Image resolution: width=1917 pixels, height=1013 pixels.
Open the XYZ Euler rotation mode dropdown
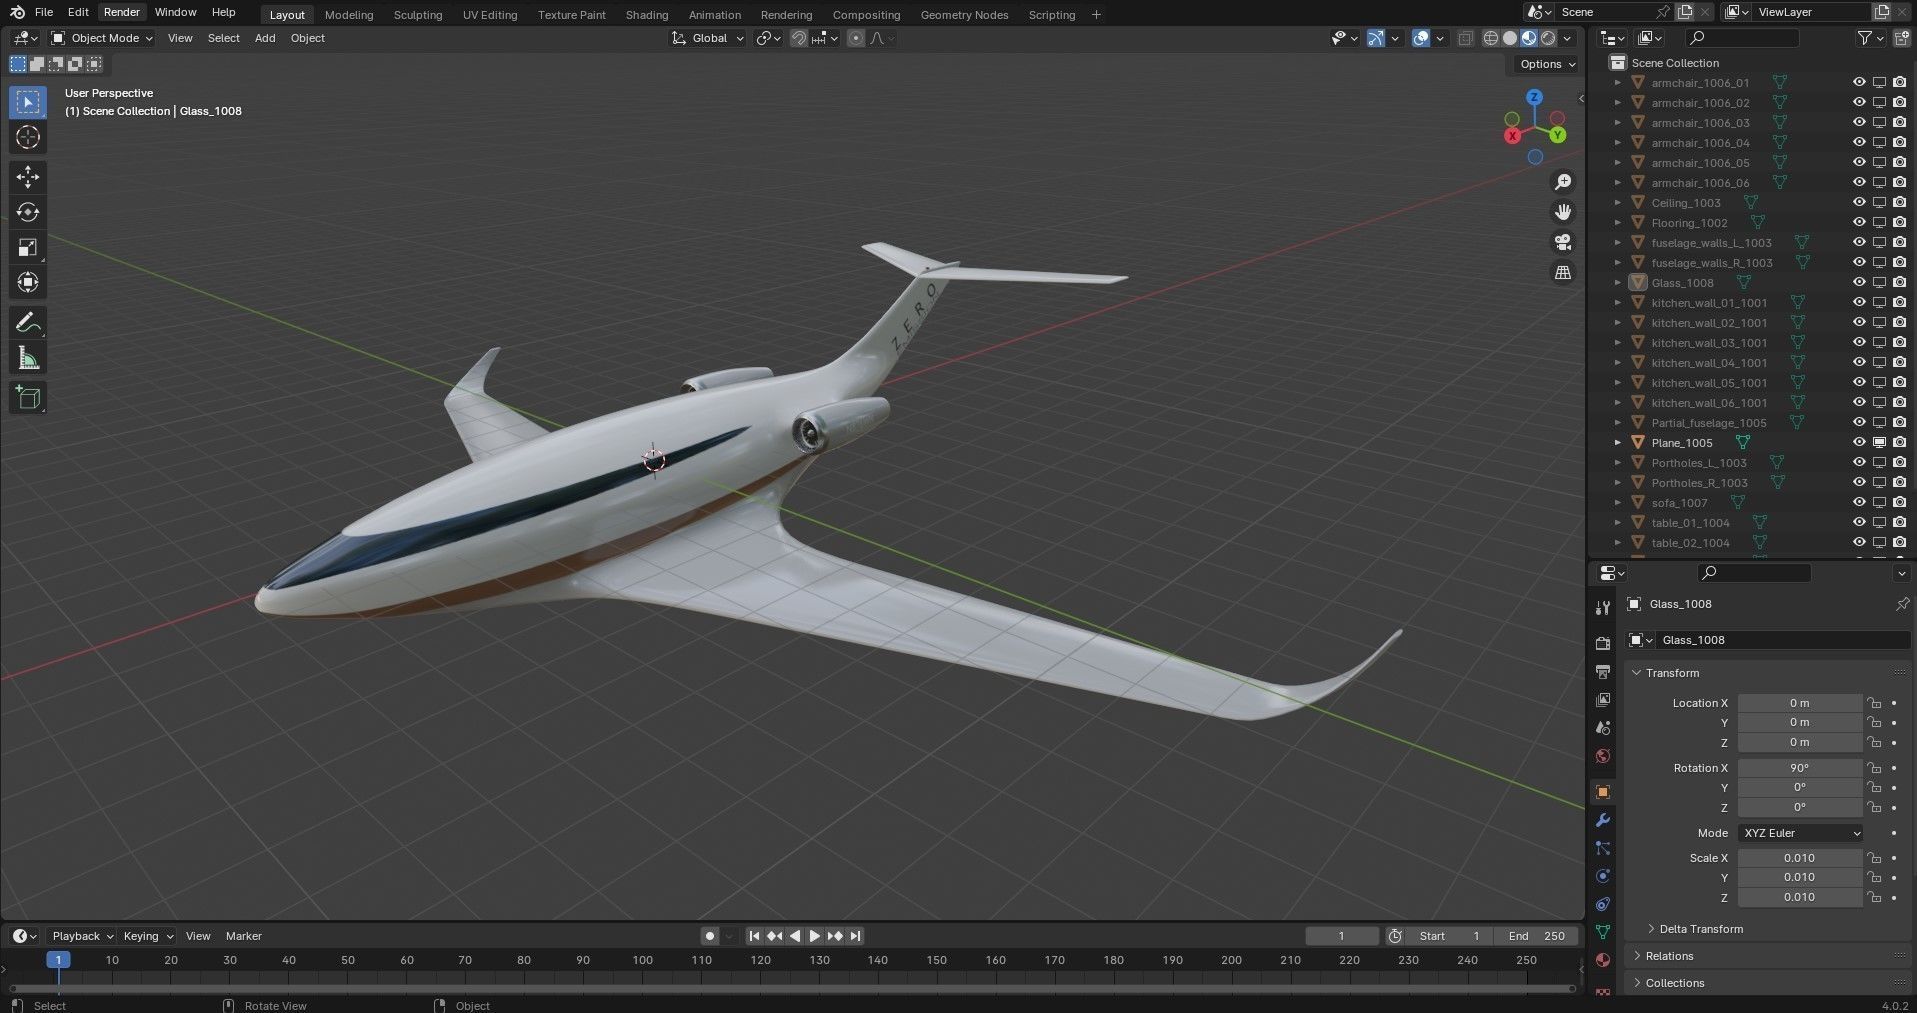point(1801,833)
